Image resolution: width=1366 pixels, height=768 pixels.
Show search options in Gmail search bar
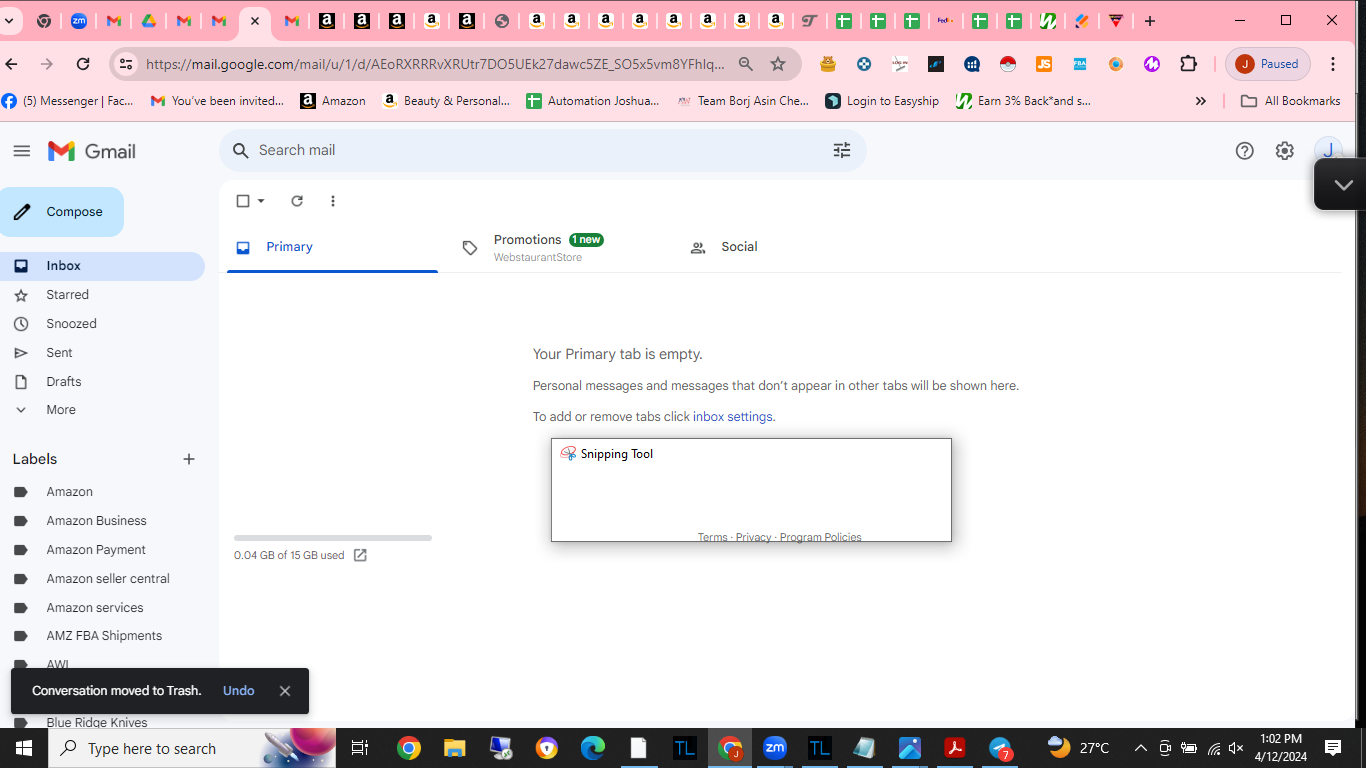pos(842,150)
